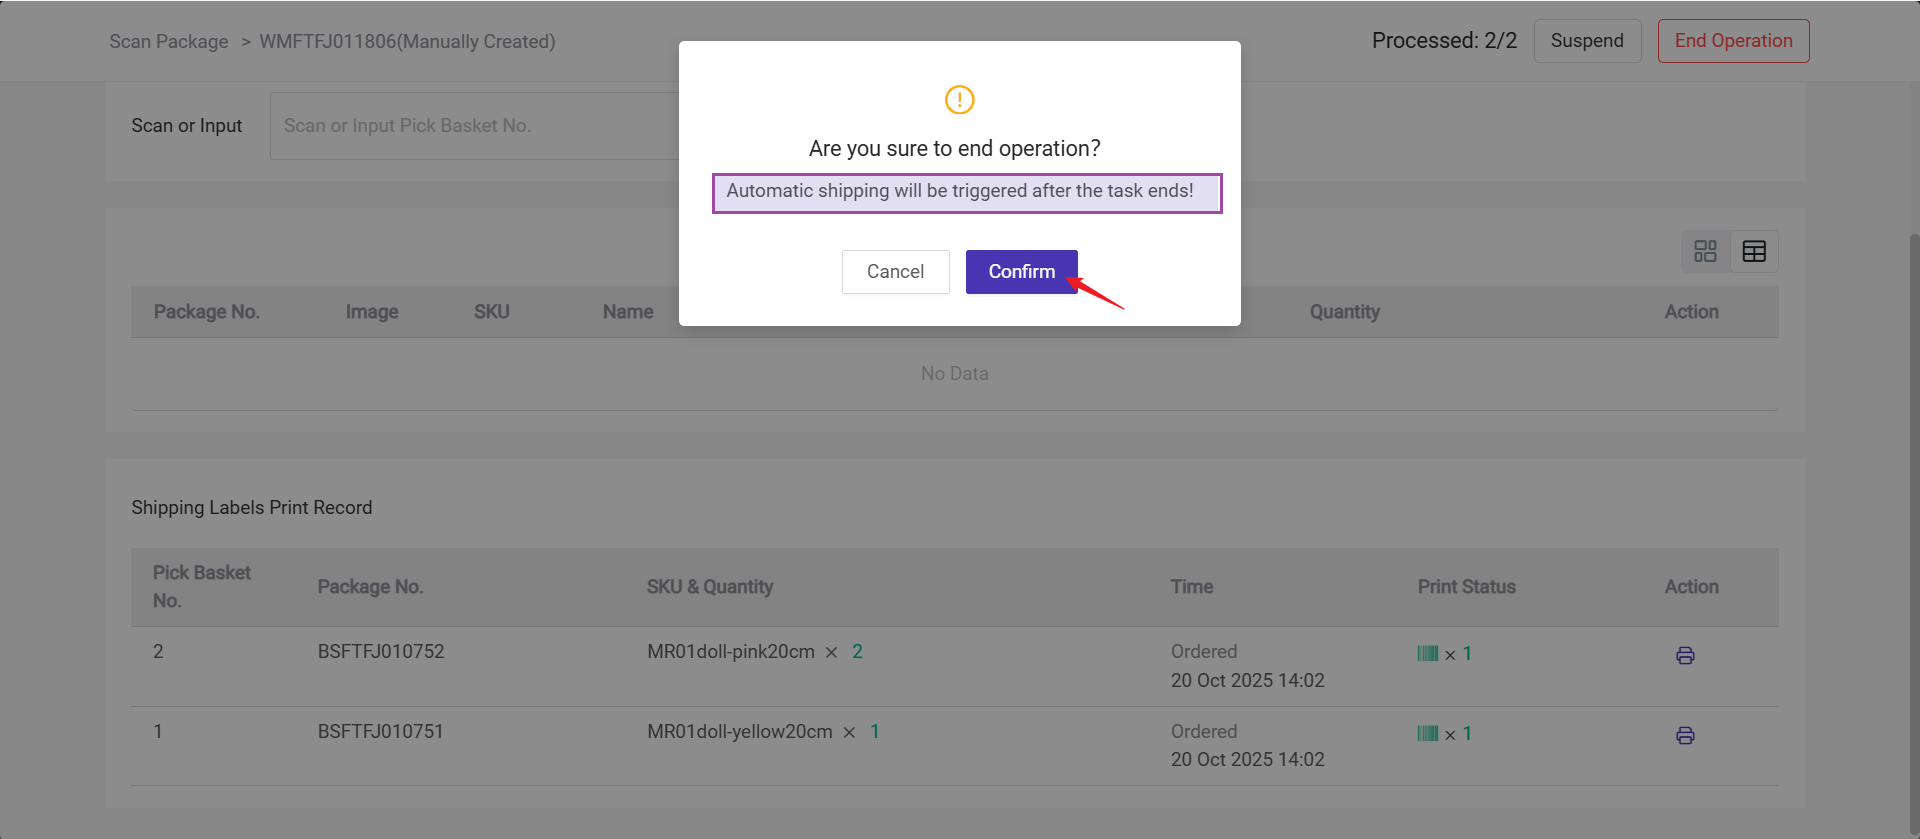Click the warning exclamation icon in dialog

coord(959,99)
